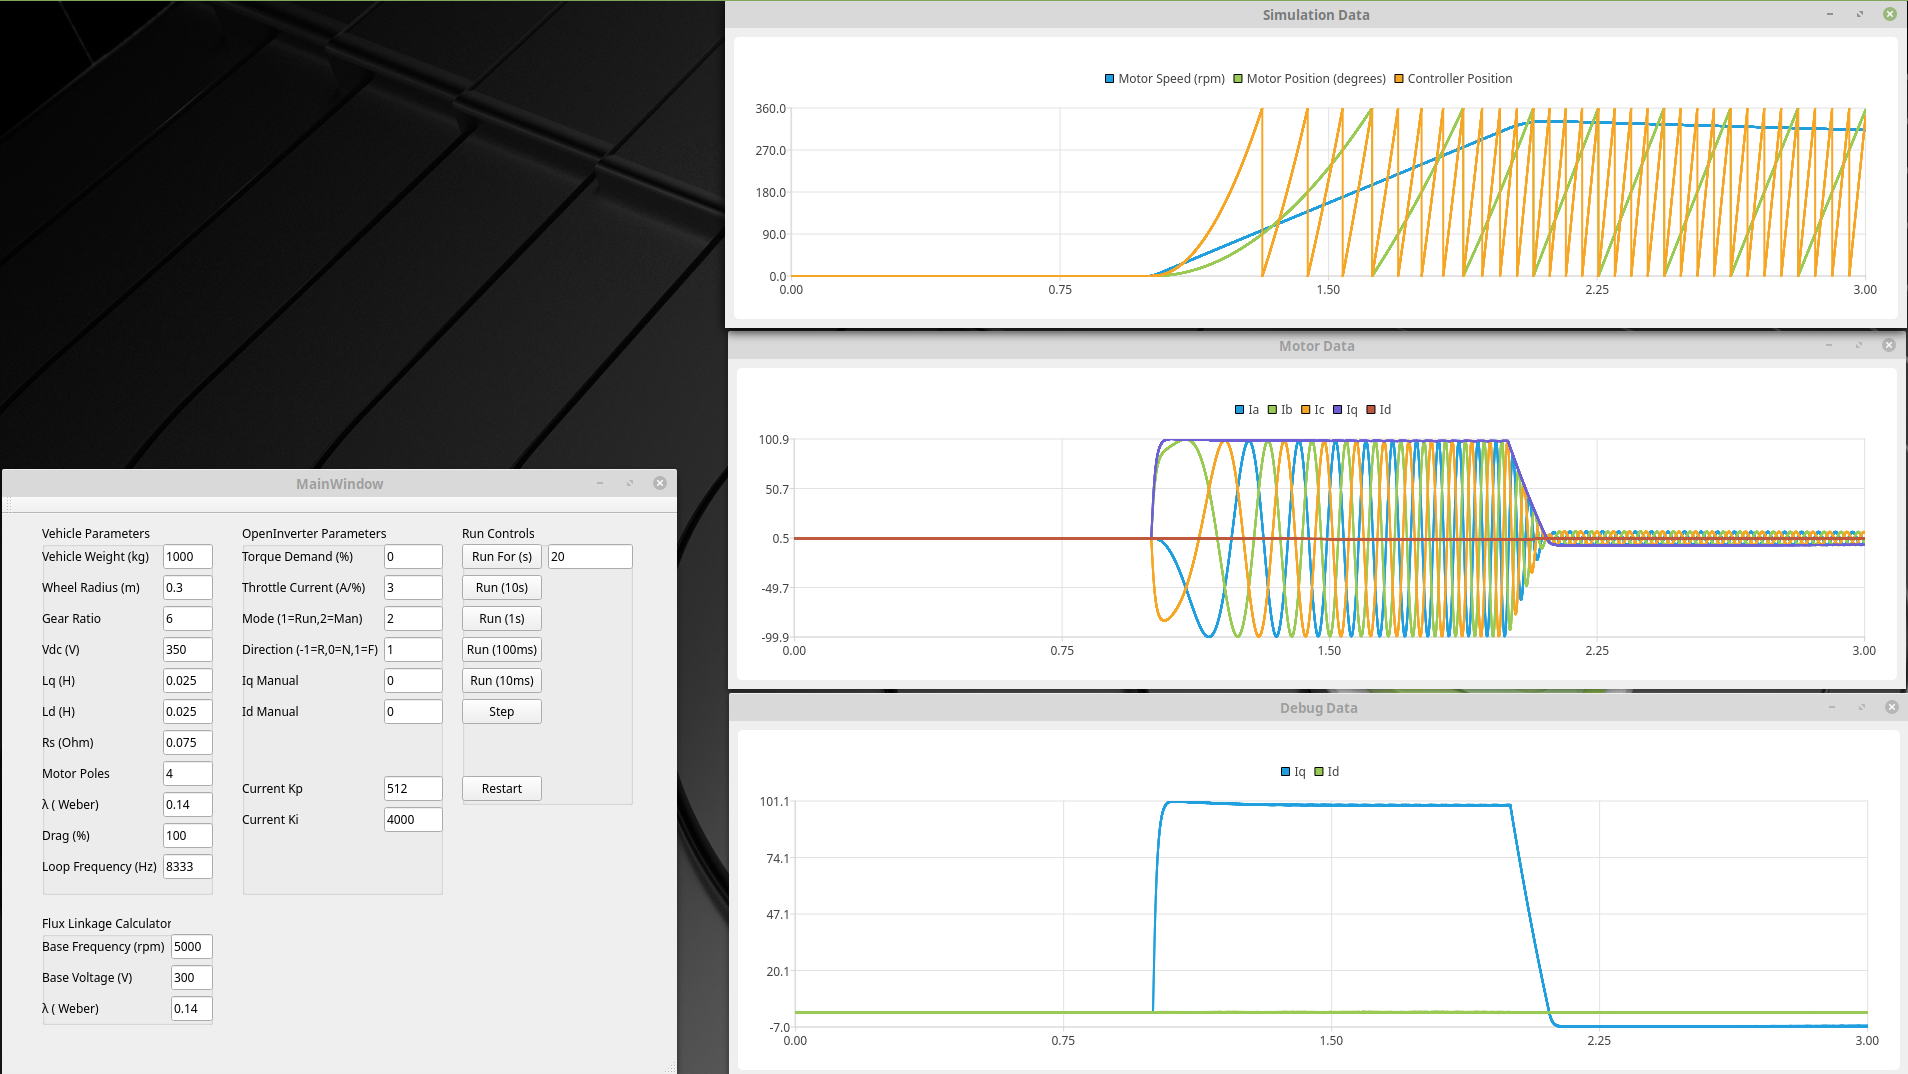Close the MainWindow window

660,483
